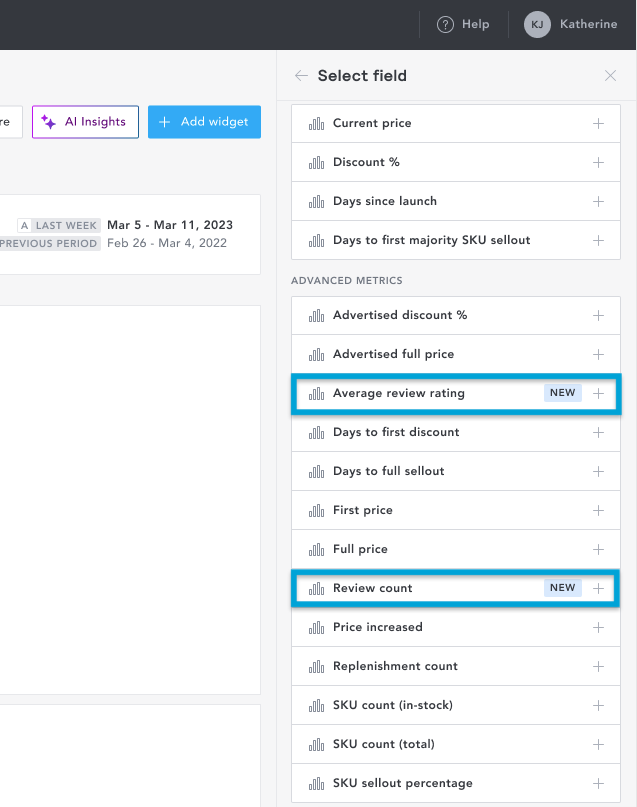
Task: Add the Advertised discount % field
Action: pos(598,315)
